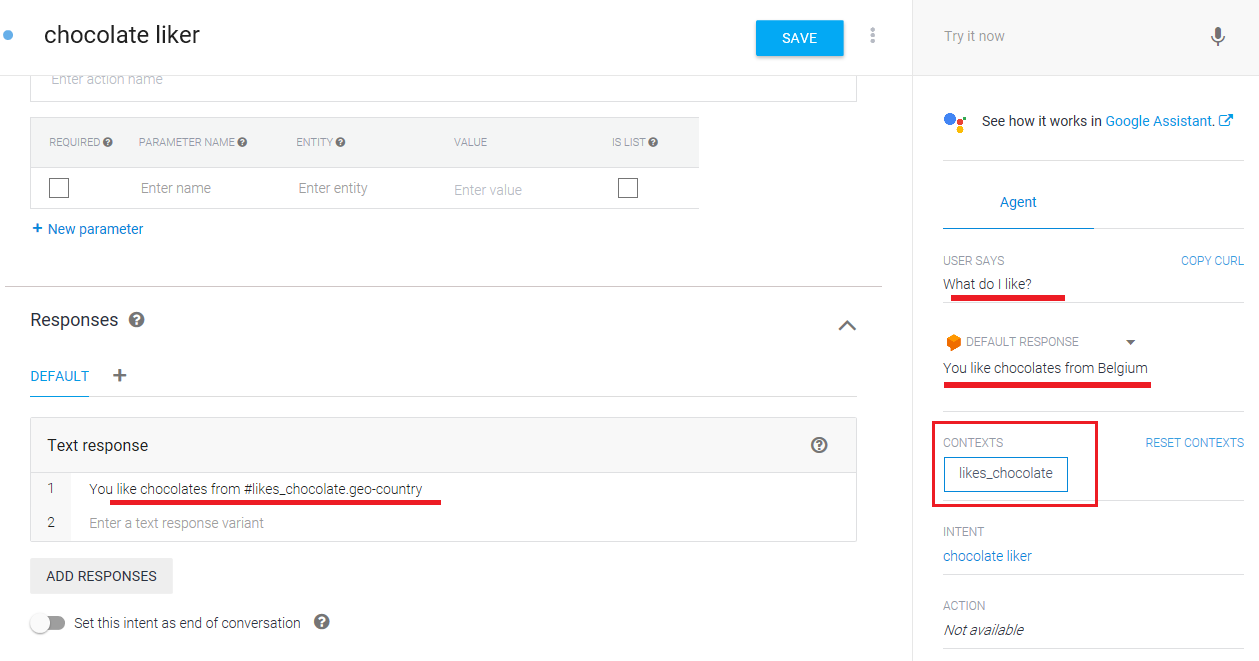Switch to the Agent tab
1259x661 pixels.
point(1018,202)
